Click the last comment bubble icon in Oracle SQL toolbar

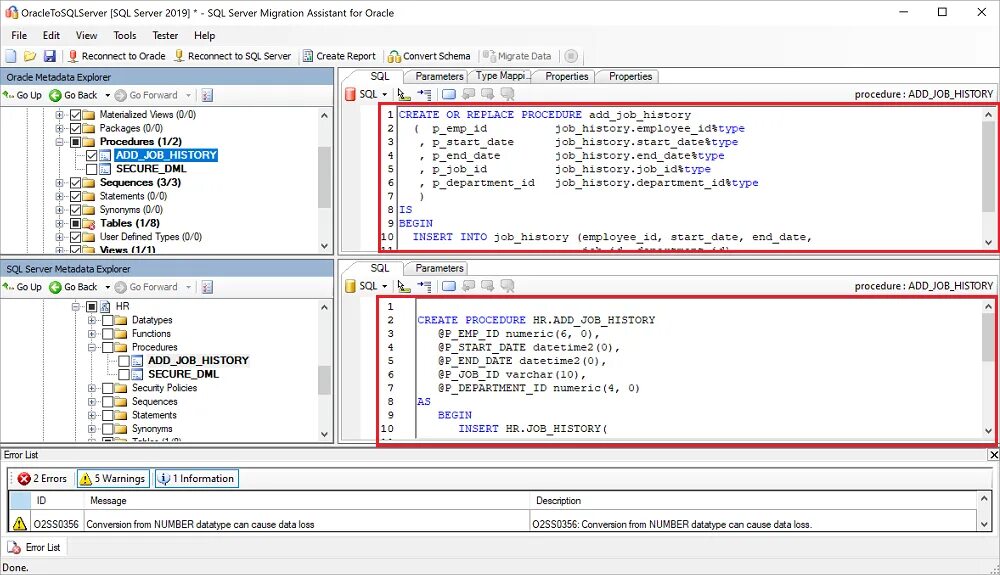point(508,94)
